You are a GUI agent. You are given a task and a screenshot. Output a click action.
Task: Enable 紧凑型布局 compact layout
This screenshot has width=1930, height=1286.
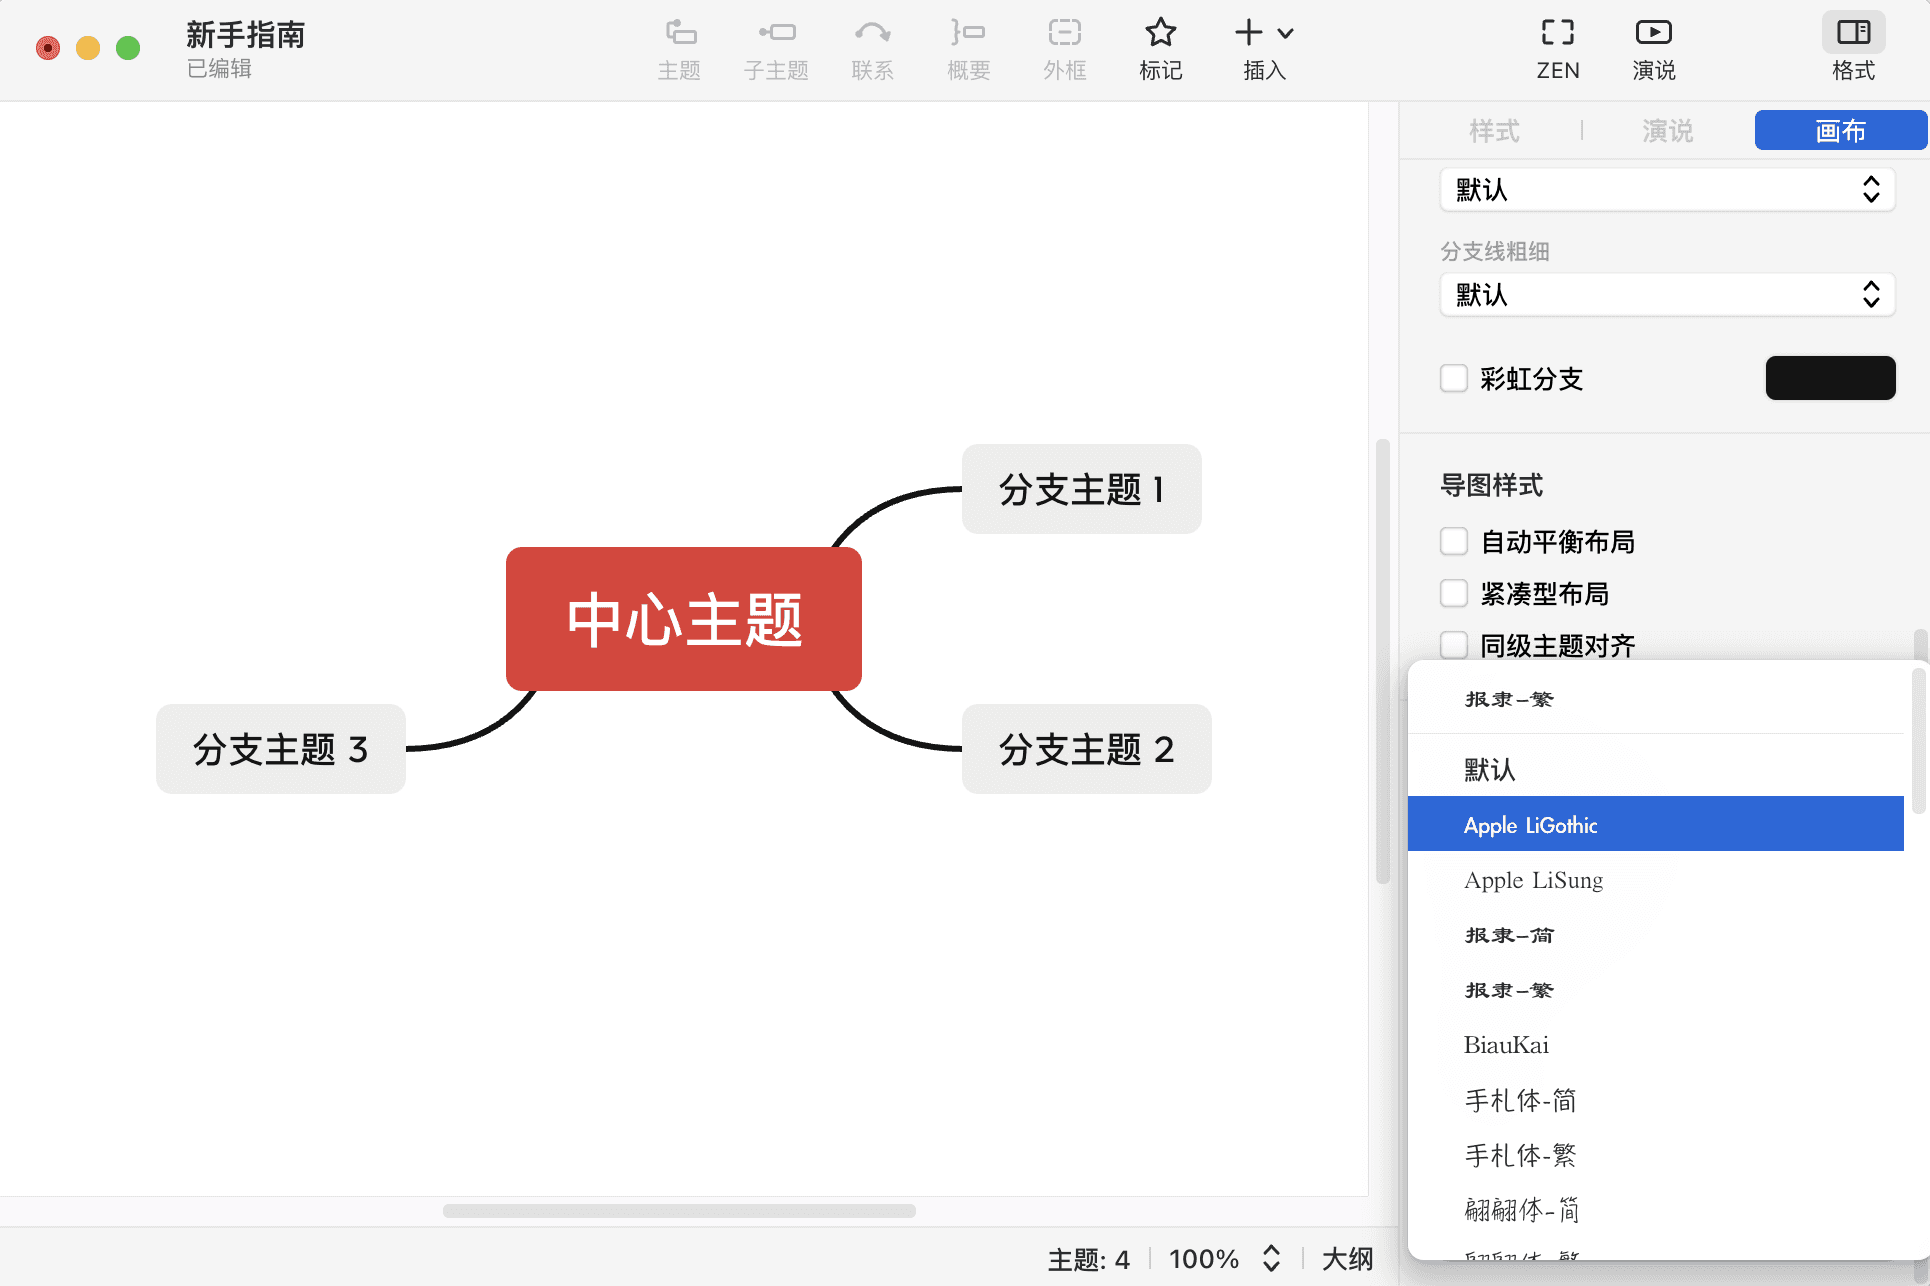[1454, 593]
